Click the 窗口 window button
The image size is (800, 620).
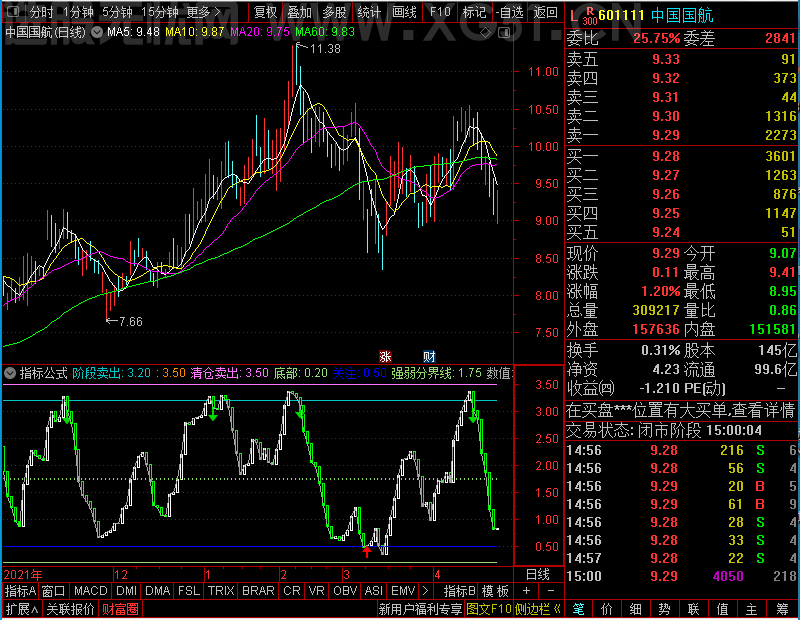tap(54, 591)
